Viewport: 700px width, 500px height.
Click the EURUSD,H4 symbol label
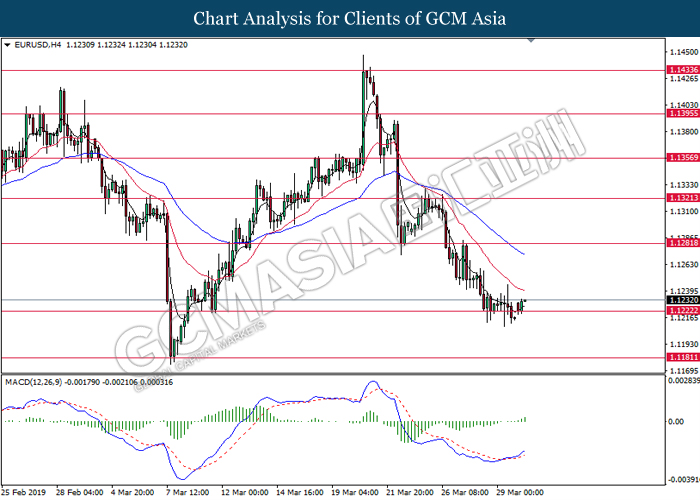(38, 45)
